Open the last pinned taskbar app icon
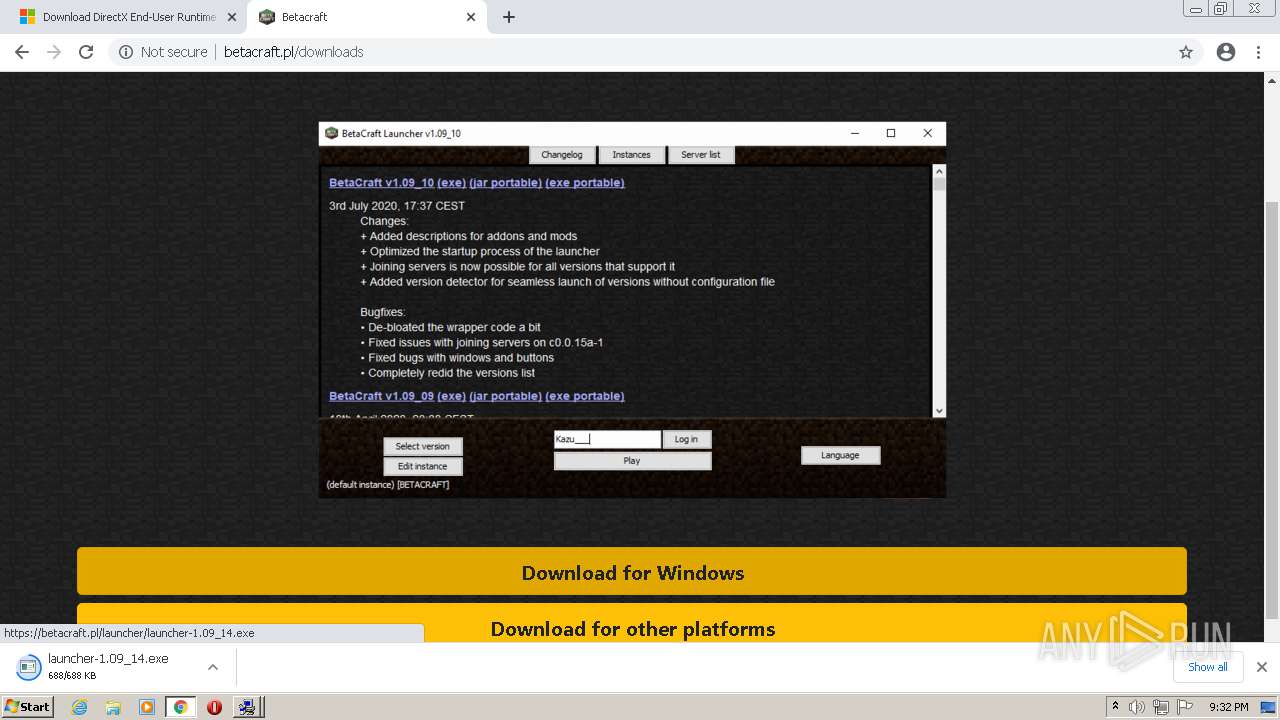This screenshot has height=720, width=1280. click(247, 707)
